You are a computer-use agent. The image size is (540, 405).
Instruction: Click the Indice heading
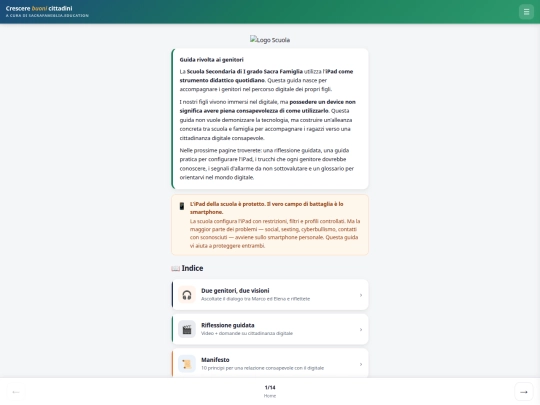(192, 268)
